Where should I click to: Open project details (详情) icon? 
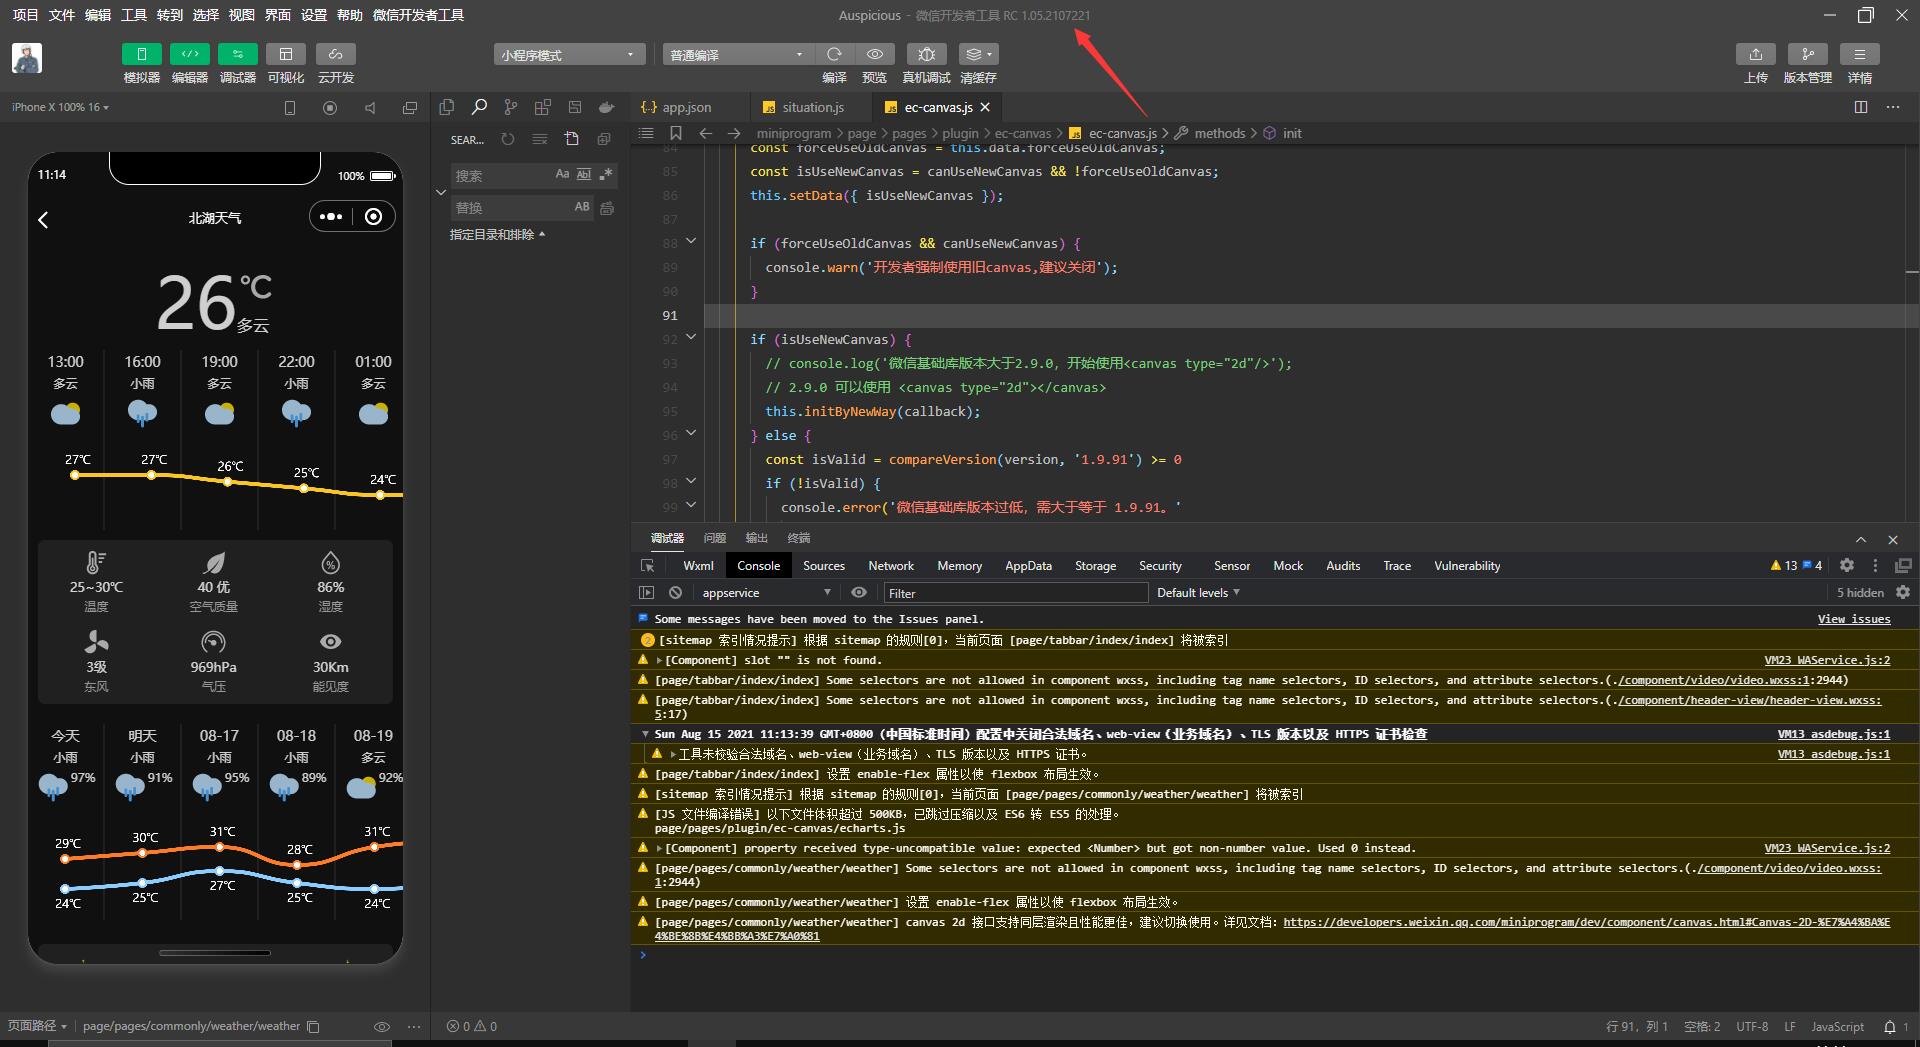pos(1860,54)
